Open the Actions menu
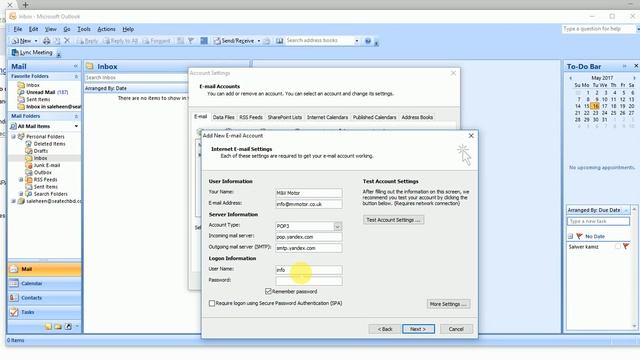This screenshot has height=360, width=640. click(x=107, y=29)
